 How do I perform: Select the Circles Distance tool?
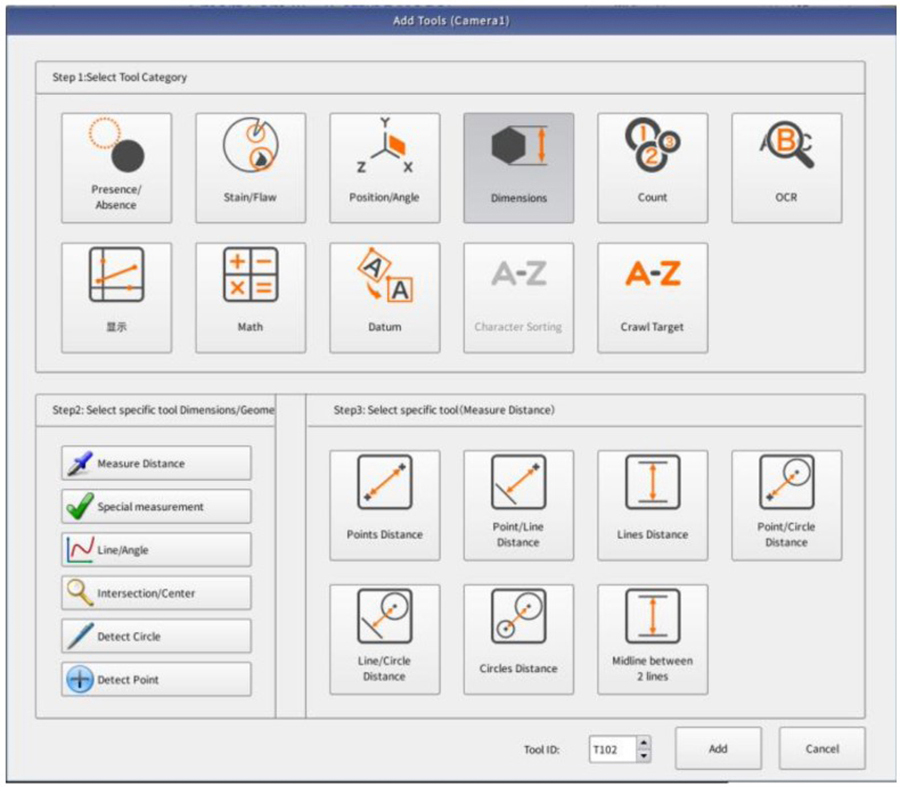[x=518, y=639]
